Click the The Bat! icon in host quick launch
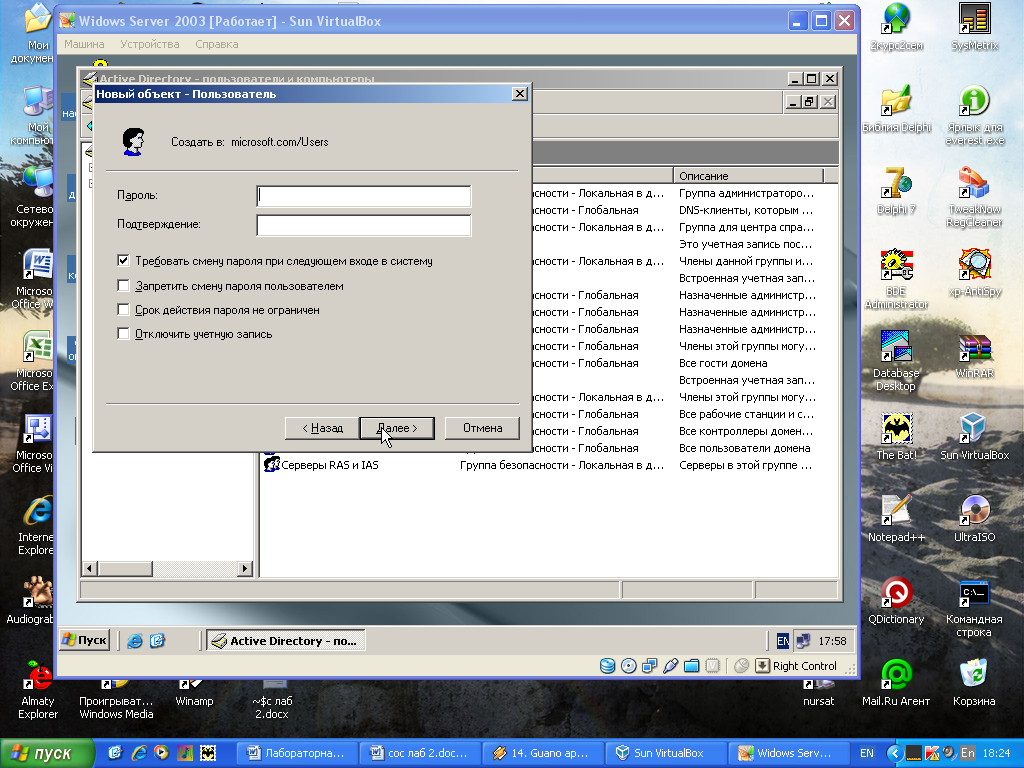The height and width of the screenshot is (768, 1024). click(x=207, y=753)
